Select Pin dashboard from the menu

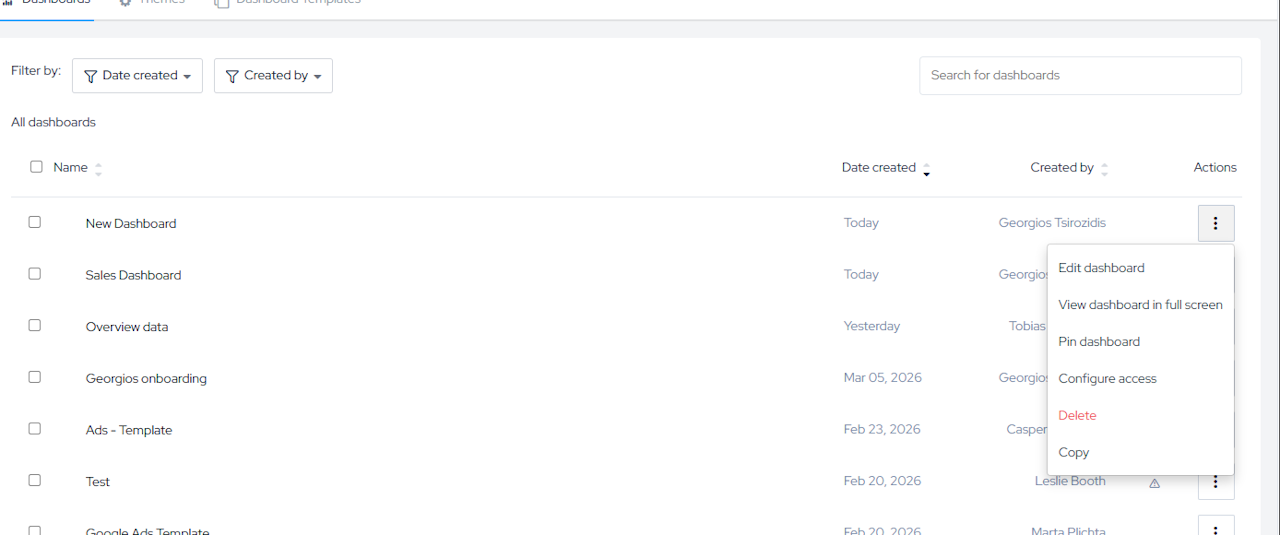point(1099,341)
